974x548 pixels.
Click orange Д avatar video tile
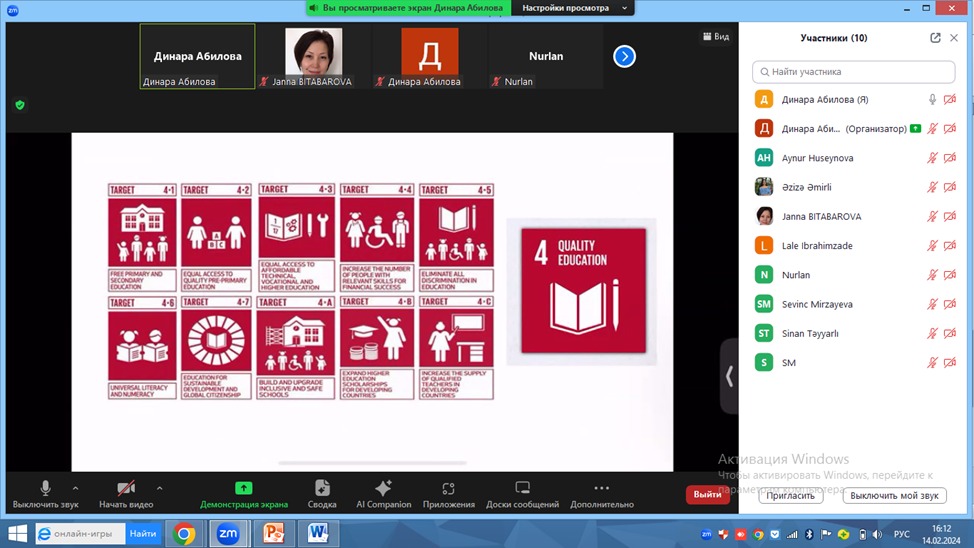click(x=430, y=57)
